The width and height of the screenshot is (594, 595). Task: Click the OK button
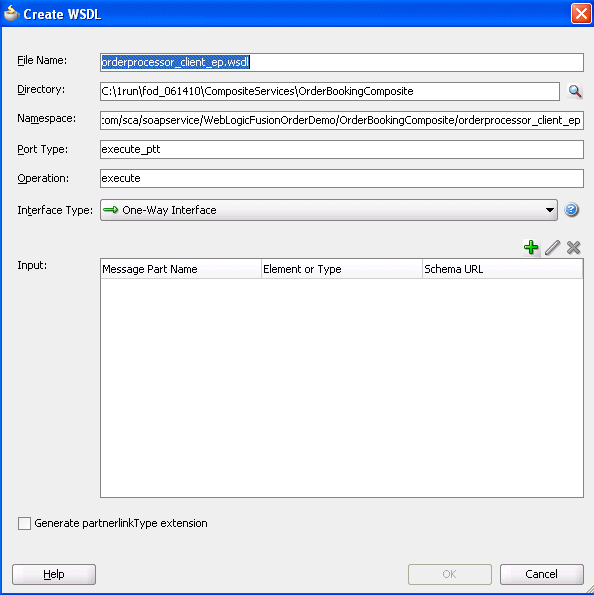coord(450,574)
